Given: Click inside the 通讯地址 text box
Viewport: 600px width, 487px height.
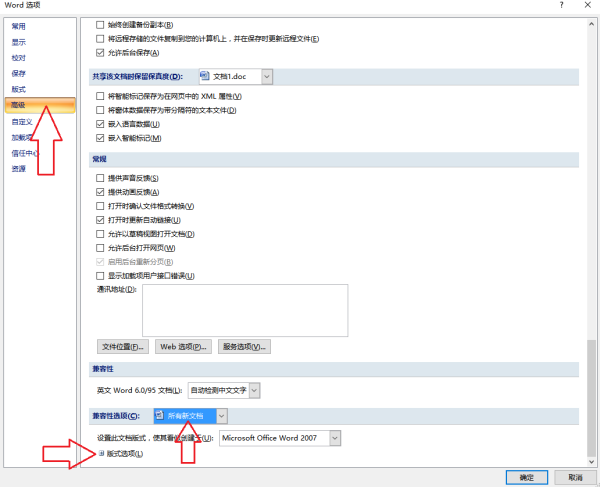Looking at the screenshot, I should 245,310.
